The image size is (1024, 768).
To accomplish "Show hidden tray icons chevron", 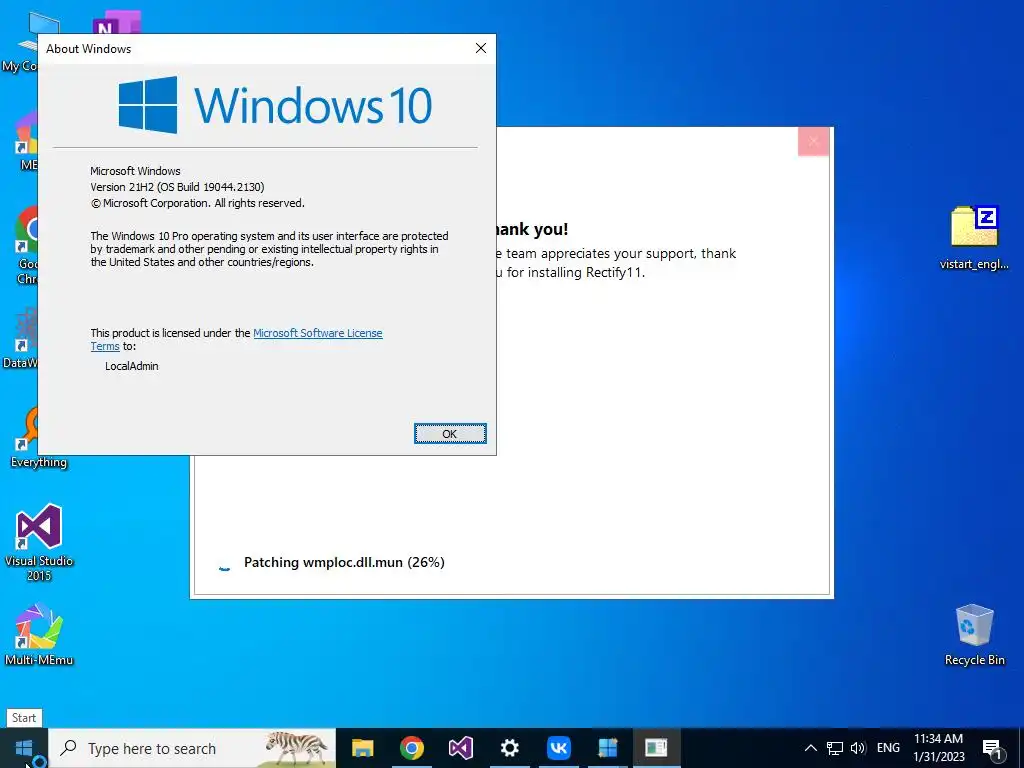I will click(810, 748).
